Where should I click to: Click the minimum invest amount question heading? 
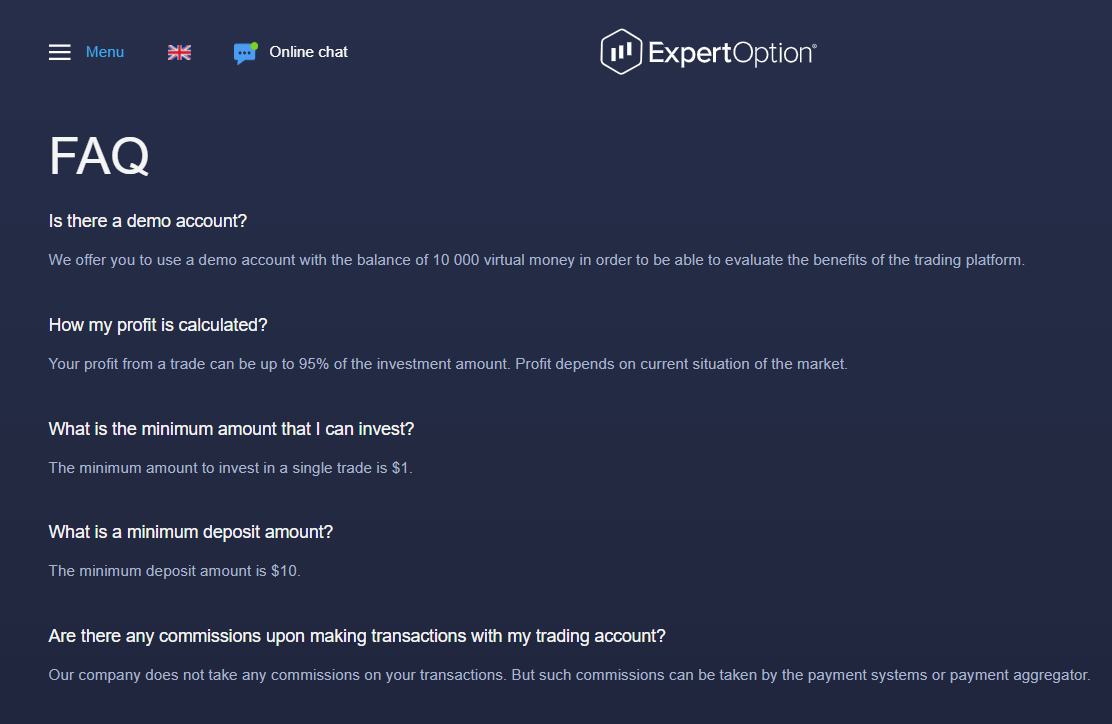232,428
